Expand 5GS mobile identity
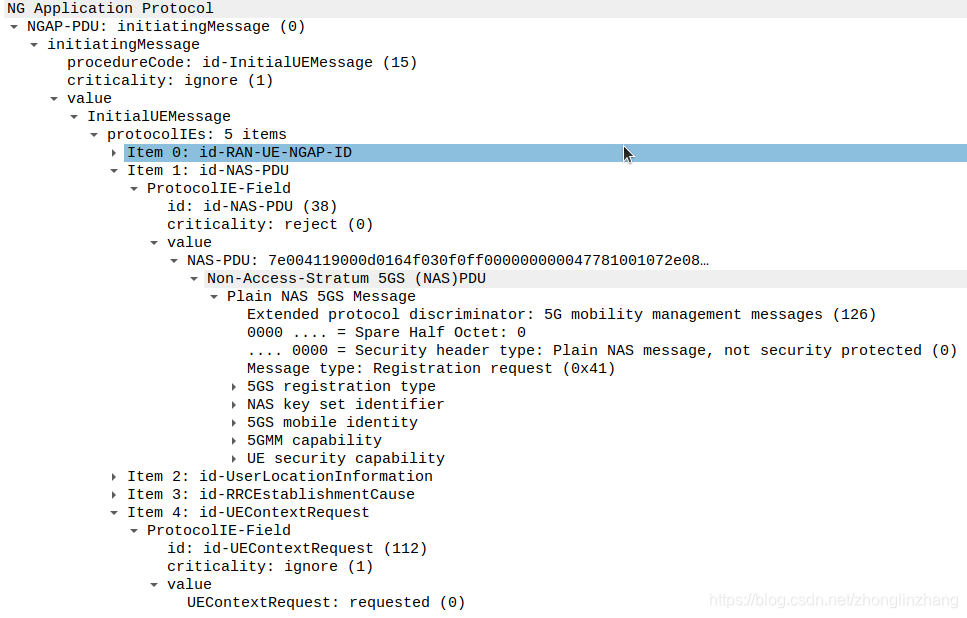The width and height of the screenshot is (967, 618). 234,422
